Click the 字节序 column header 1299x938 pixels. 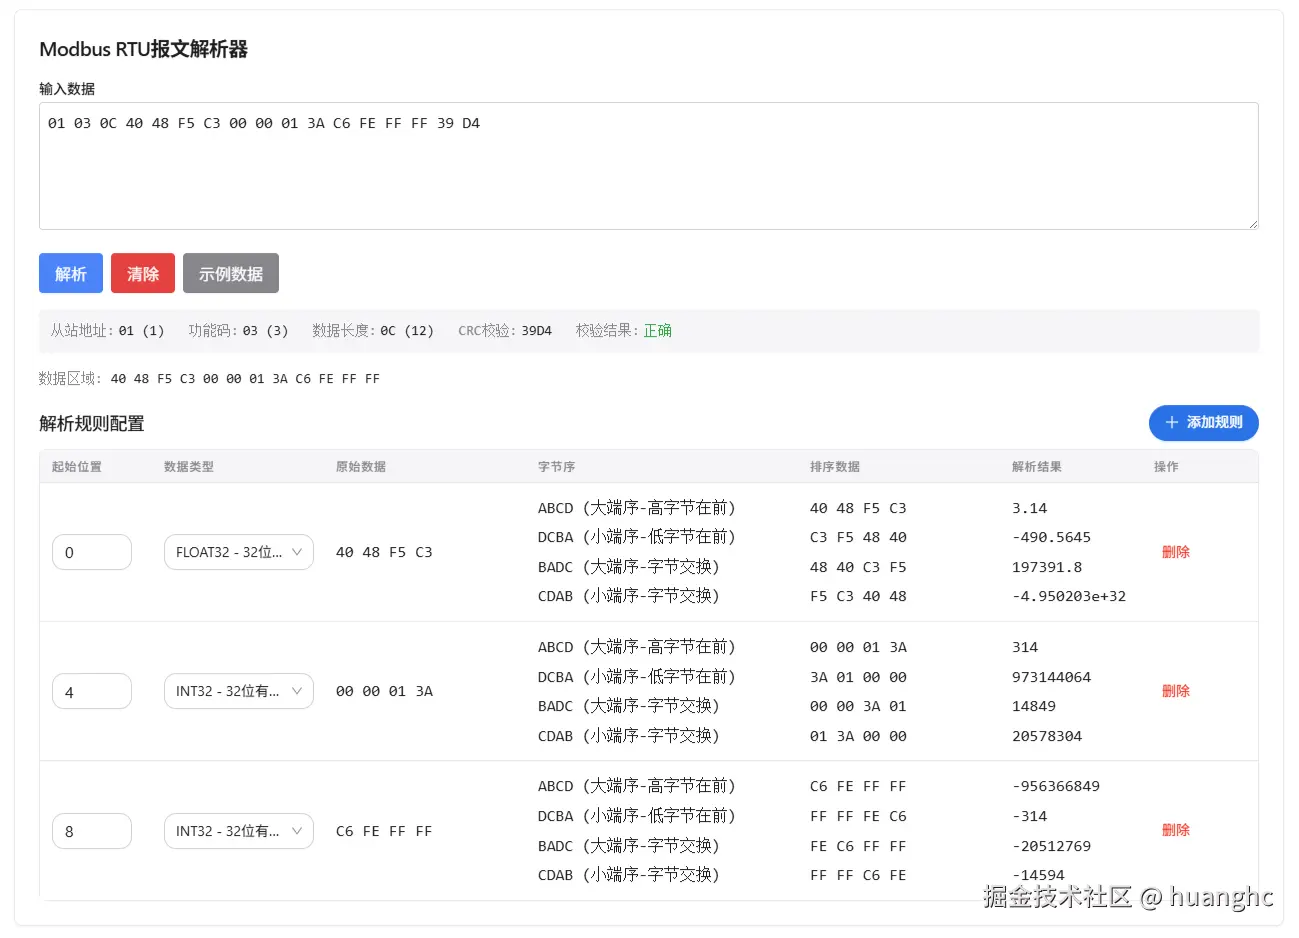pyautogui.click(x=556, y=467)
